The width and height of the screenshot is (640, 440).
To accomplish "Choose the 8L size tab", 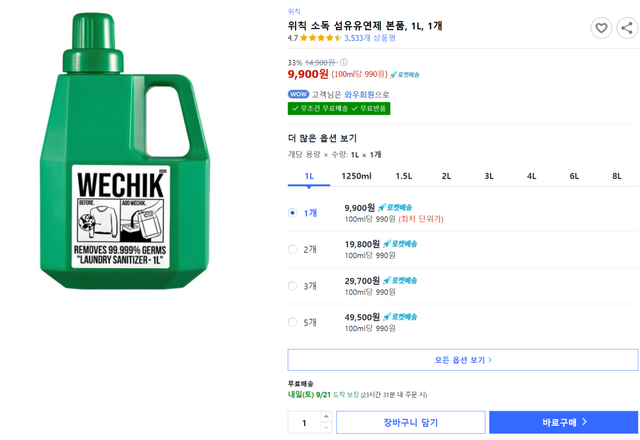I will tap(617, 176).
